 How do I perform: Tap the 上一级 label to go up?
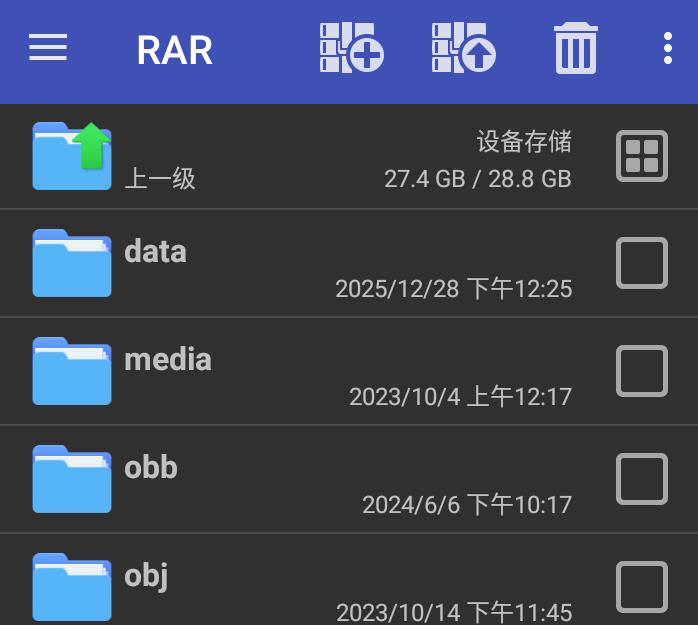160,179
